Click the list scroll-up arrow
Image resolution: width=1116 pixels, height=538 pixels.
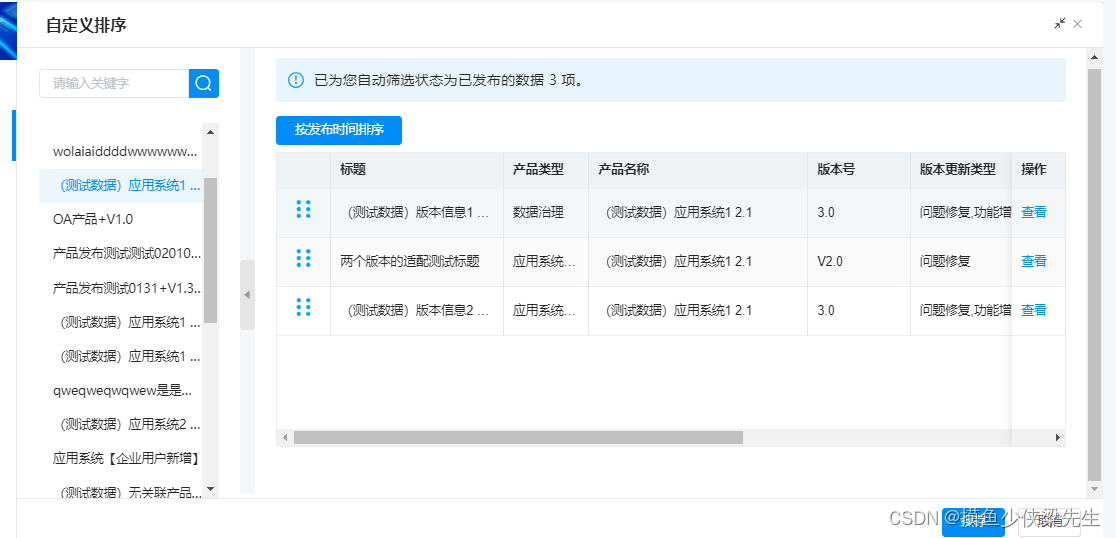(x=210, y=132)
